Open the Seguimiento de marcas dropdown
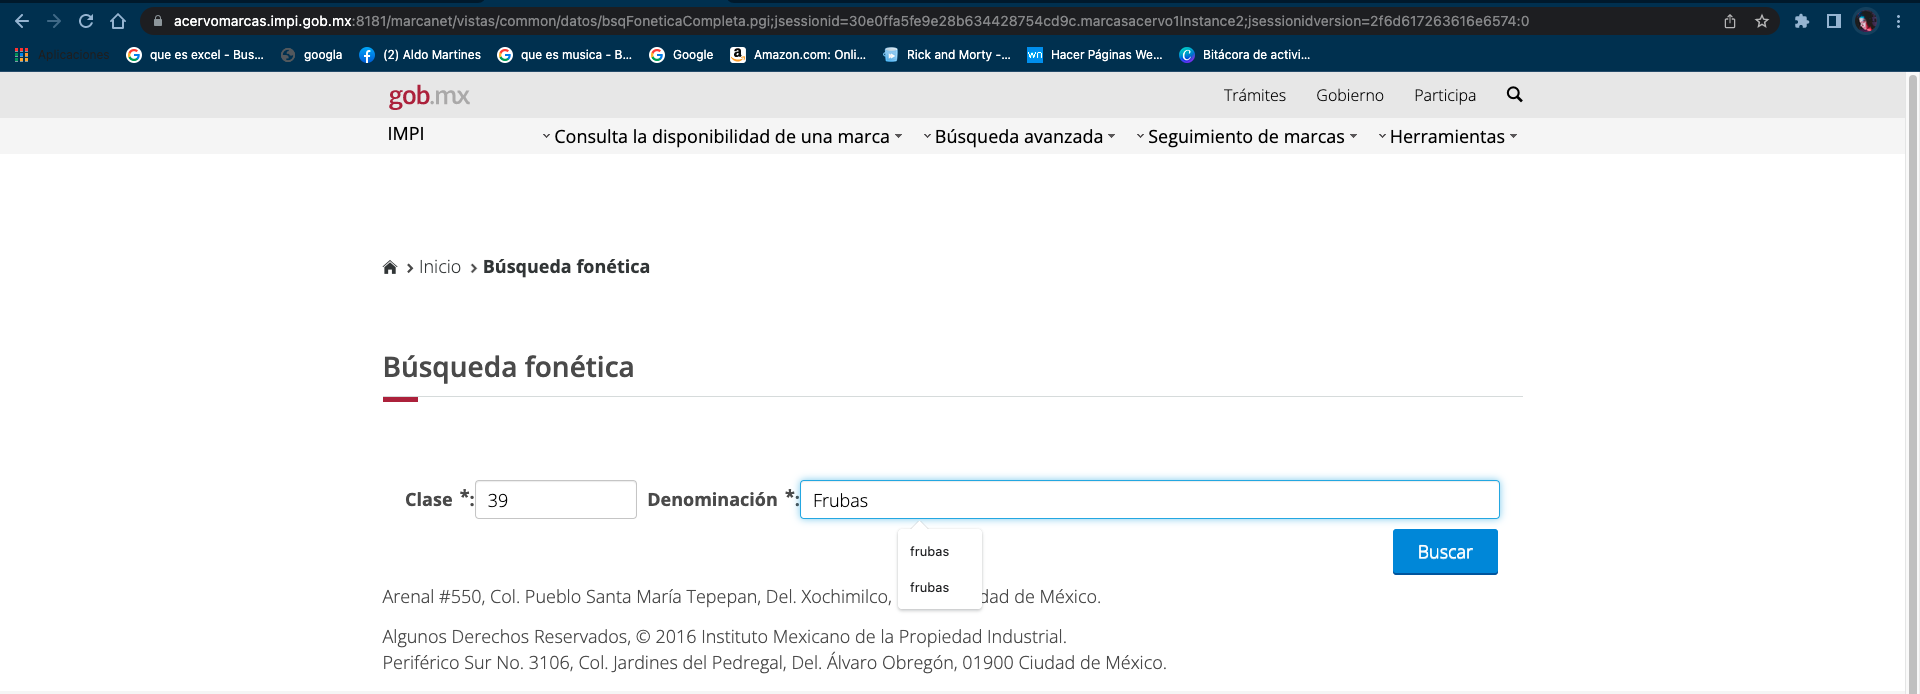Image resolution: width=1920 pixels, height=694 pixels. pyautogui.click(x=1246, y=137)
